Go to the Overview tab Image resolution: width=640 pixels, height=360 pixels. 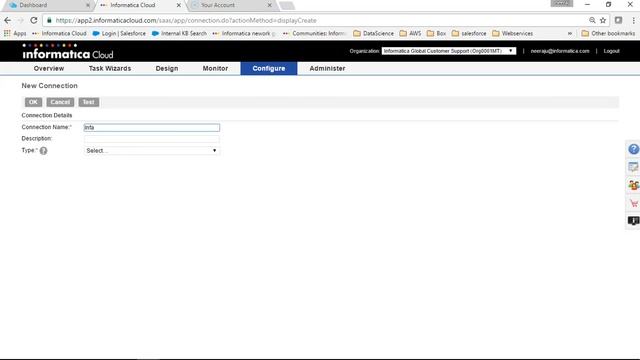click(x=49, y=69)
